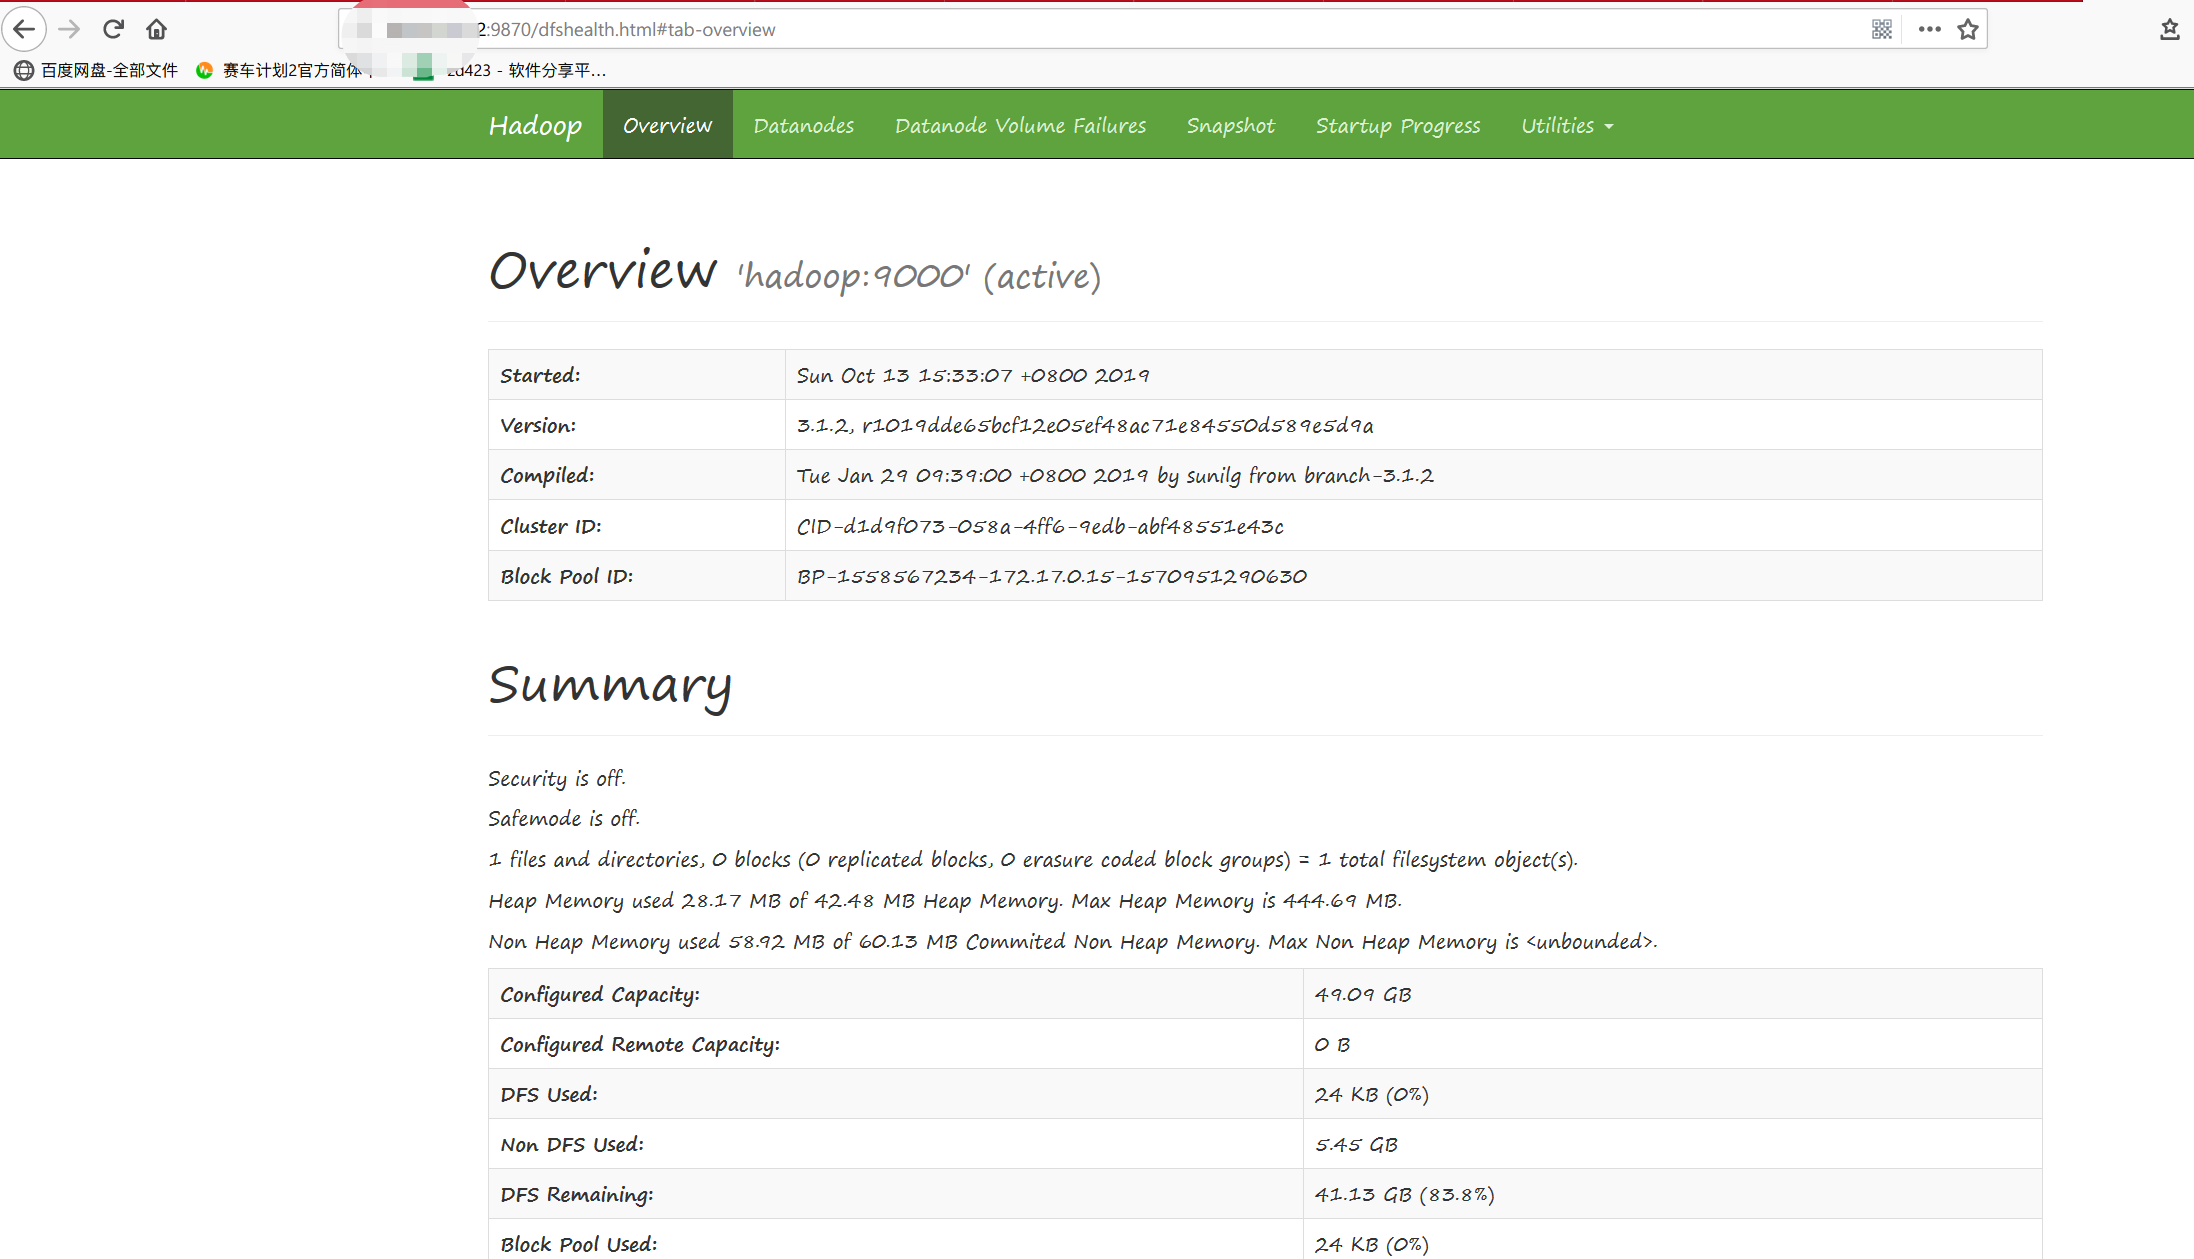Open the downloads icon at top right

(x=2169, y=29)
